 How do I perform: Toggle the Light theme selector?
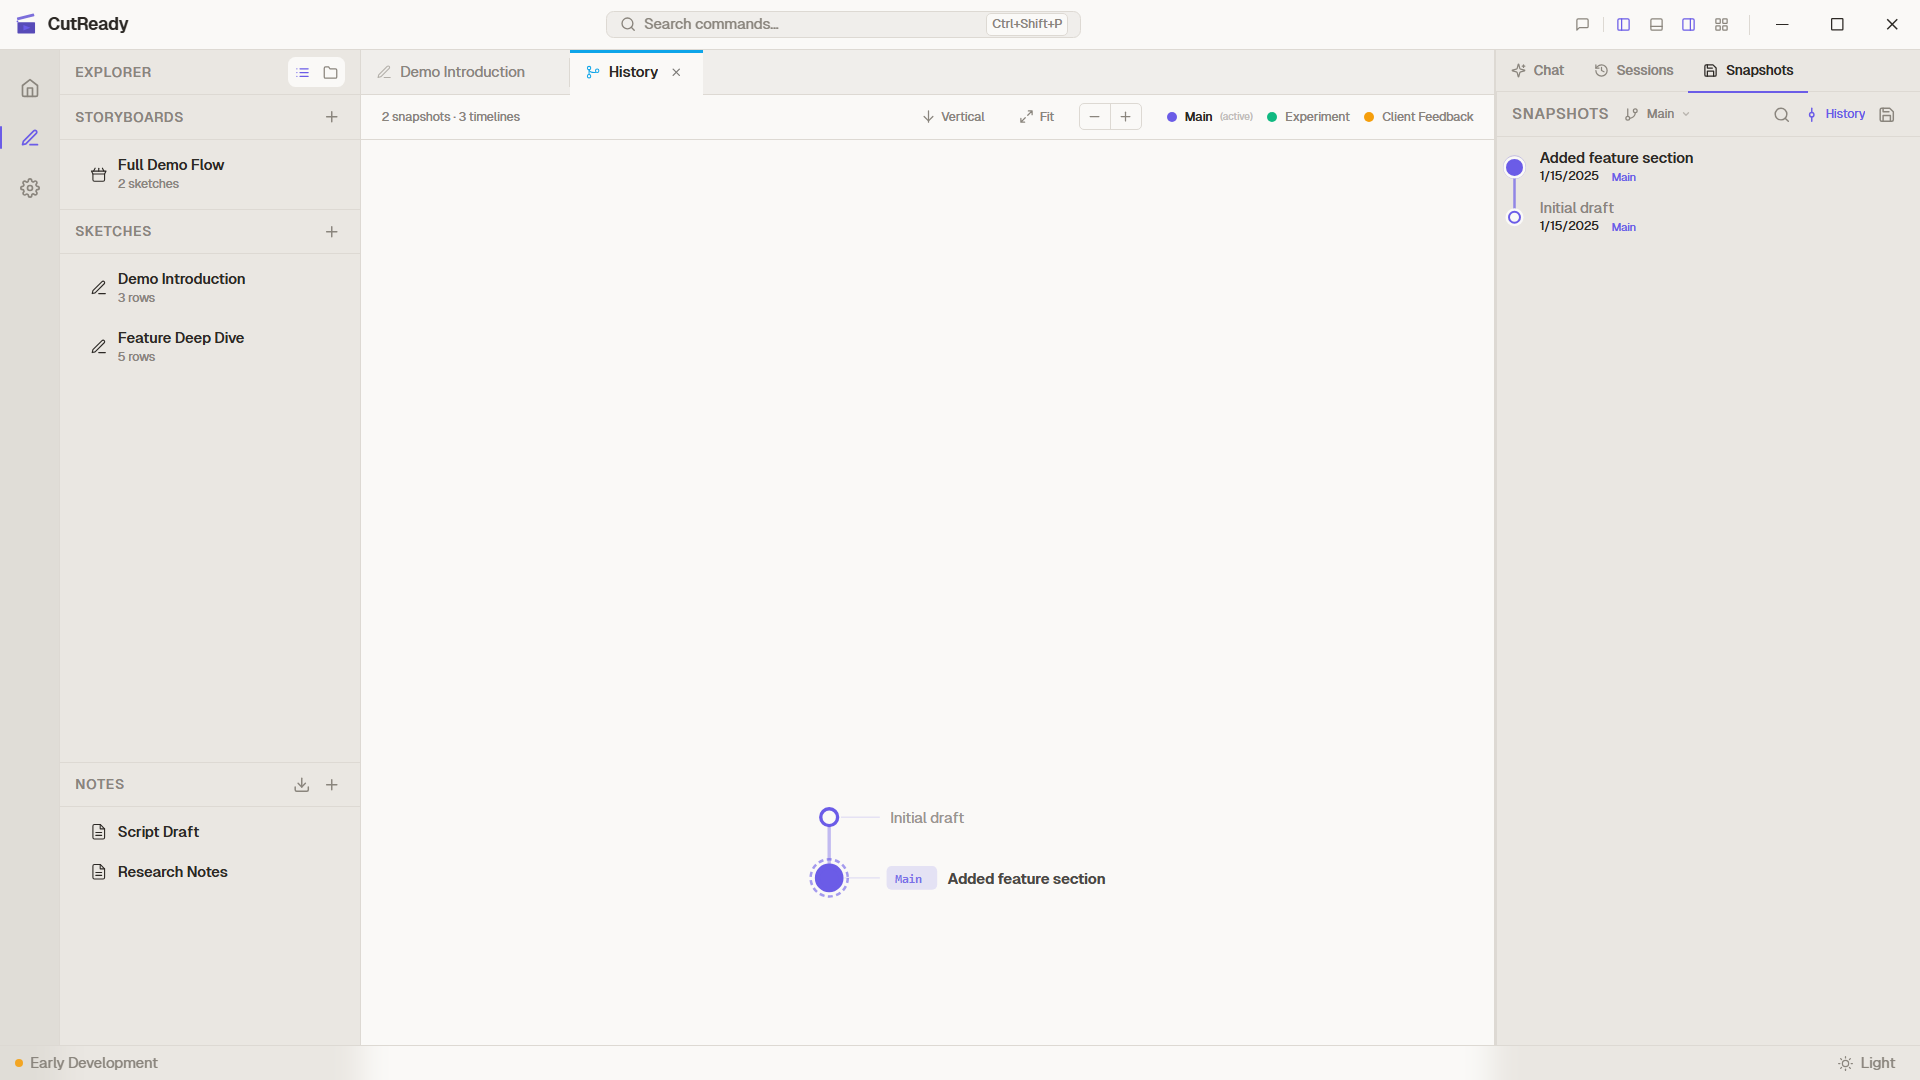click(1866, 1063)
